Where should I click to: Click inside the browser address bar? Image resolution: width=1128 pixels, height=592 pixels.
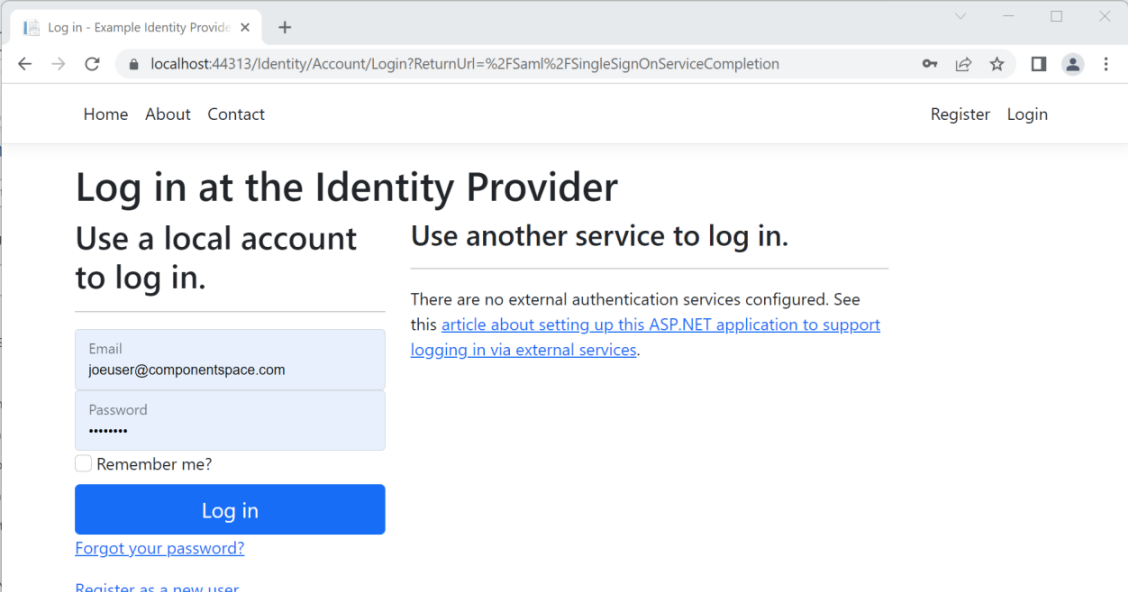coord(450,63)
